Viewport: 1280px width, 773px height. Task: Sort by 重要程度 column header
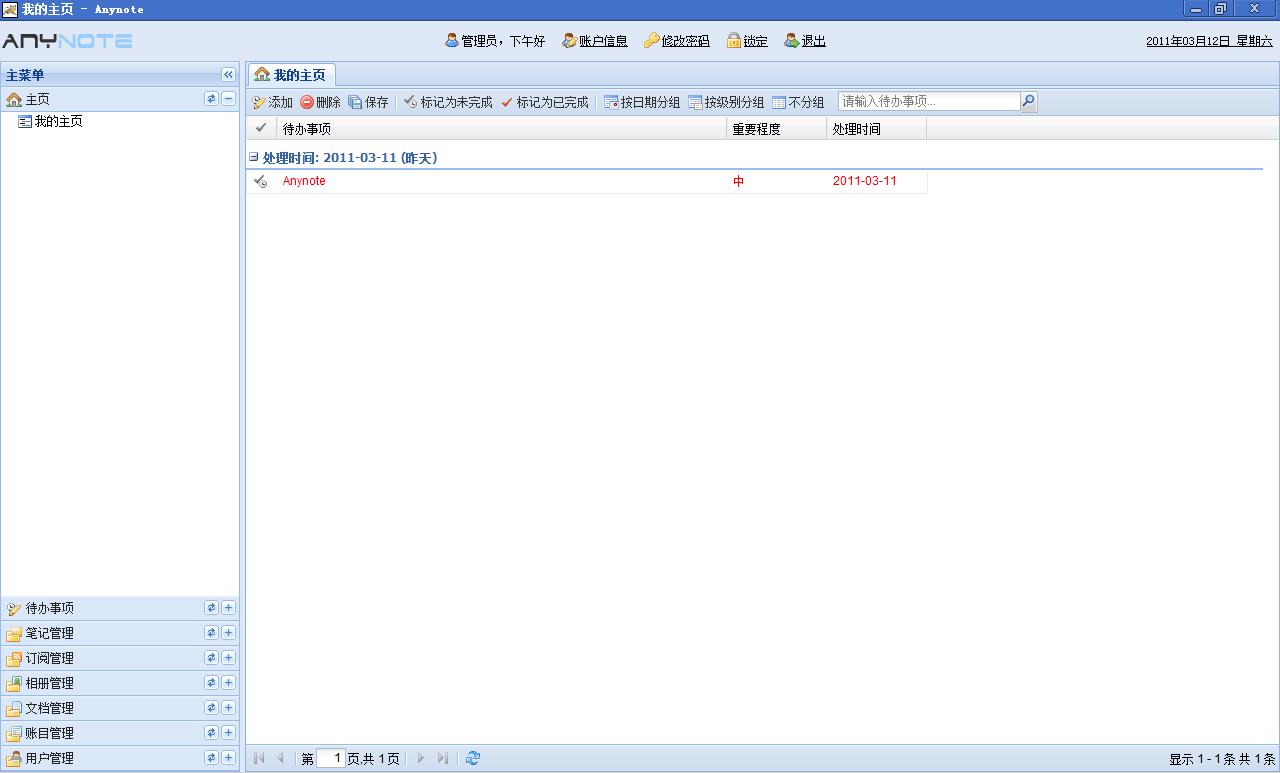click(x=777, y=129)
